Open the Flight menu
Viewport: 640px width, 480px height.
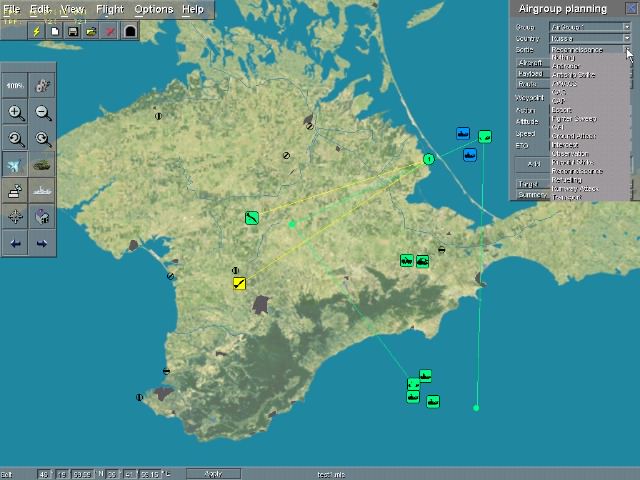[109, 9]
